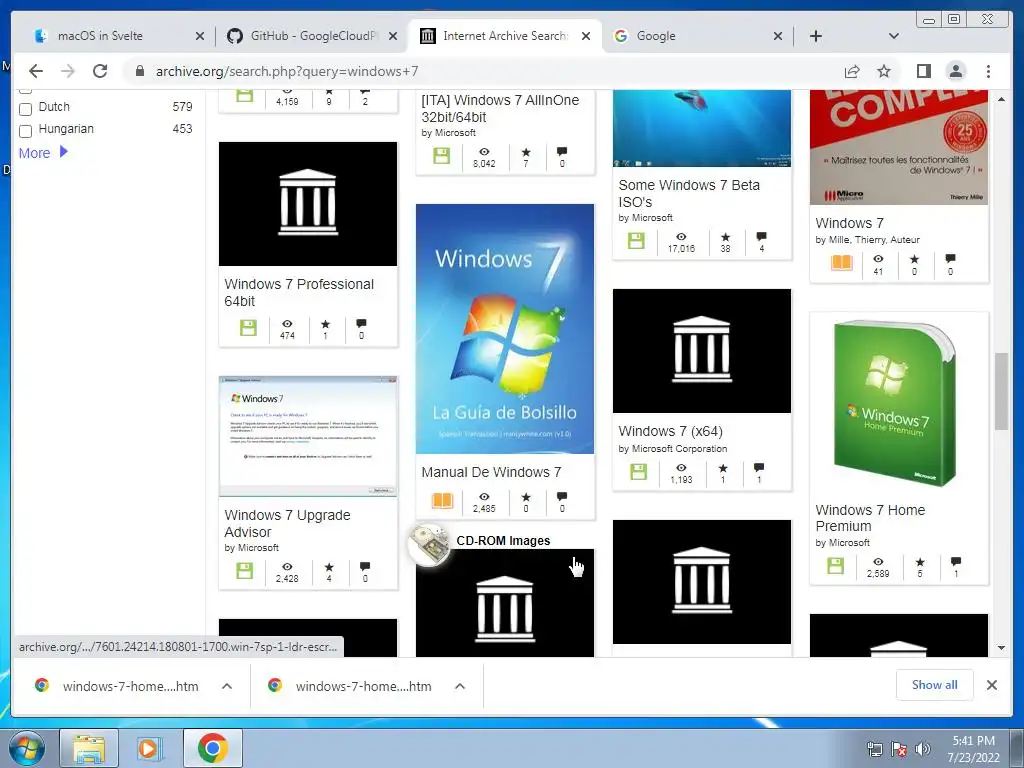Screen dimensions: 1024x768
Task: Click the network tray icon
Action: [874, 749]
